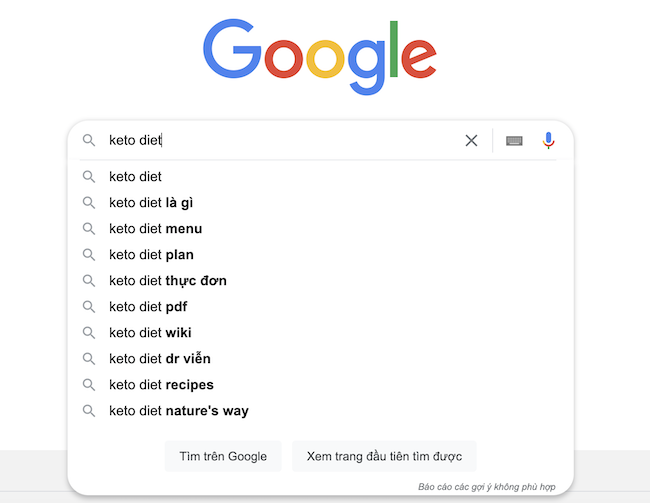Click magnifier icon beside 'keto diet pdf'
This screenshot has width=650, height=503.
pos(89,307)
